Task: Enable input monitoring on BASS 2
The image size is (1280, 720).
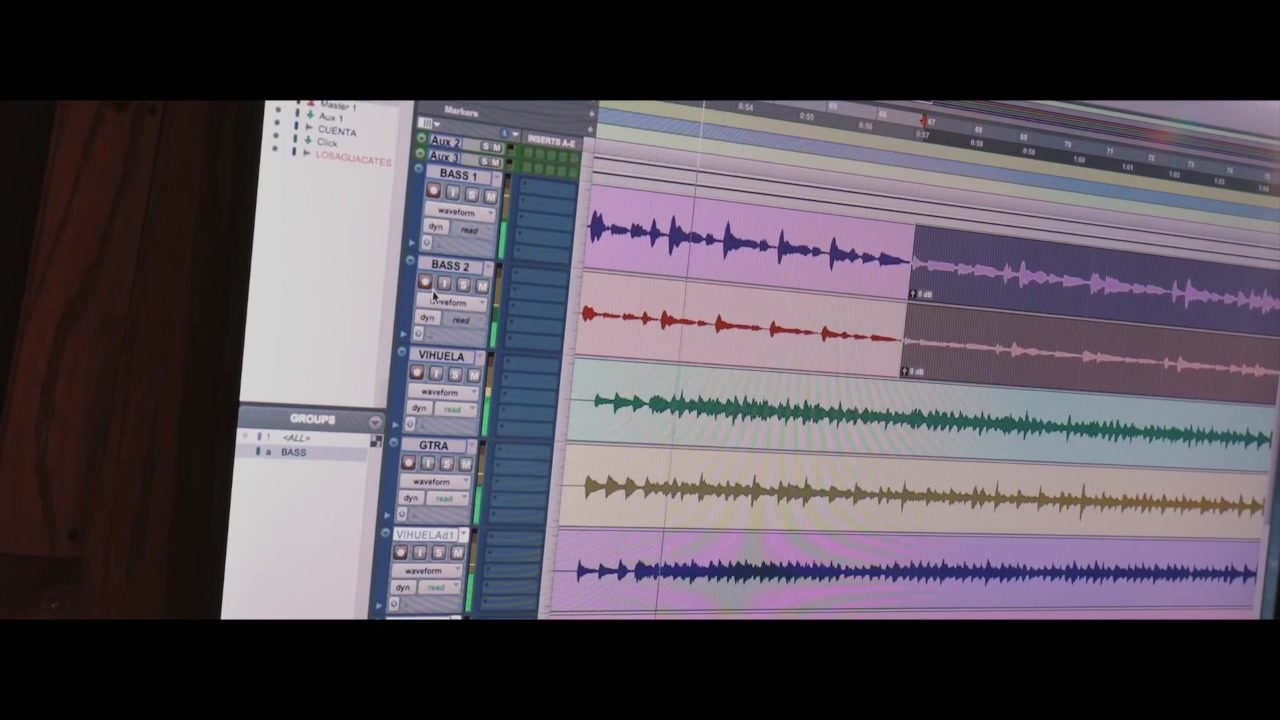Action: [x=444, y=284]
